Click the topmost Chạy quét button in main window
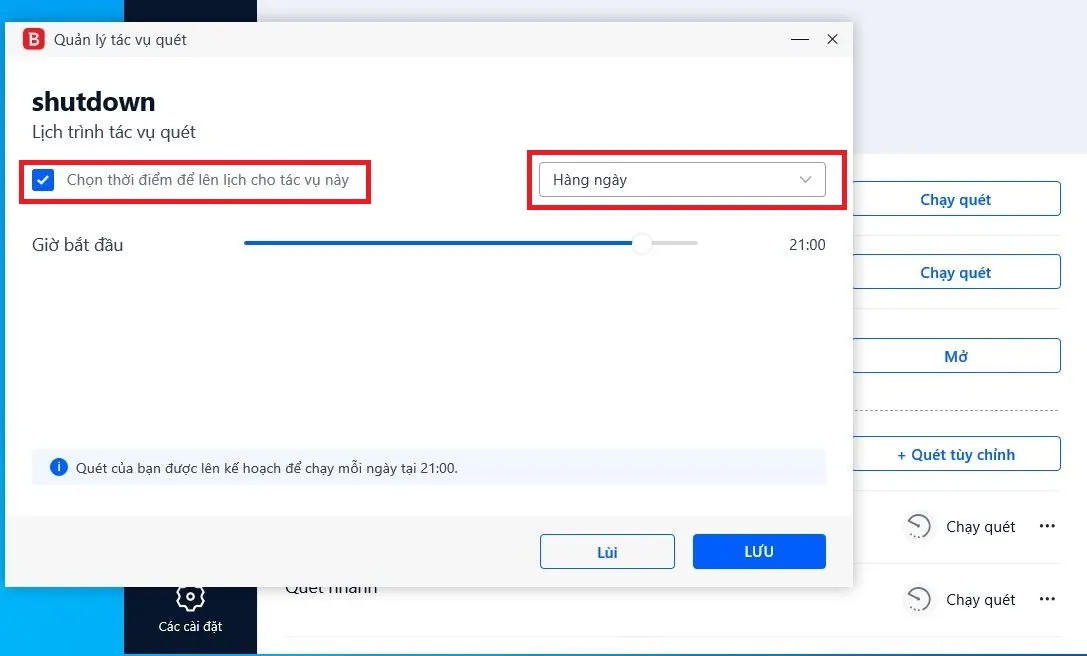 click(x=956, y=199)
